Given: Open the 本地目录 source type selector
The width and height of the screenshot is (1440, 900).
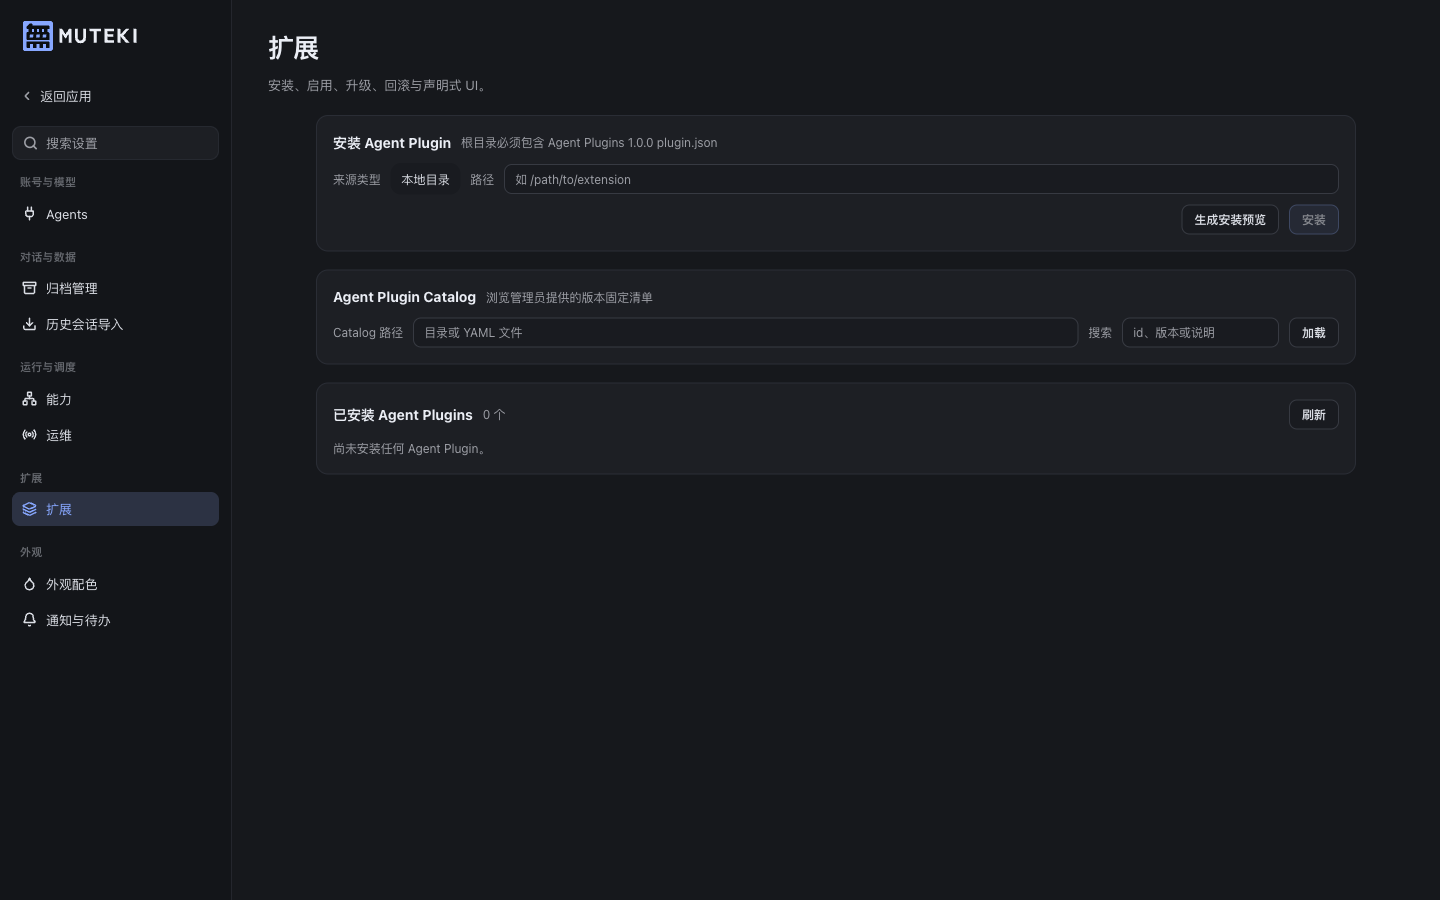Looking at the screenshot, I should [x=425, y=180].
